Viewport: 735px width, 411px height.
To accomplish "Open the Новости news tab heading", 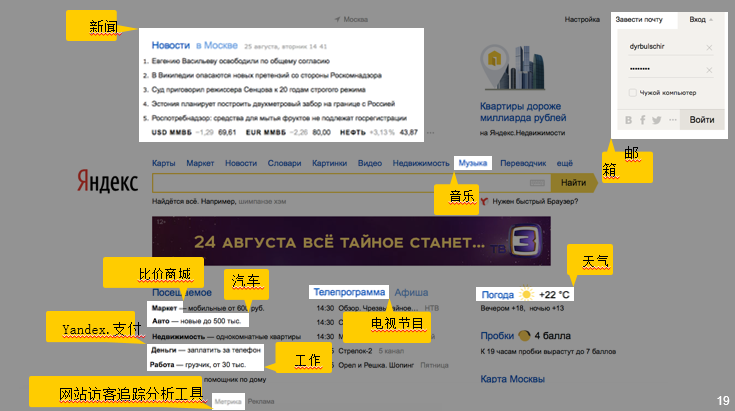I will tap(171, 45).
